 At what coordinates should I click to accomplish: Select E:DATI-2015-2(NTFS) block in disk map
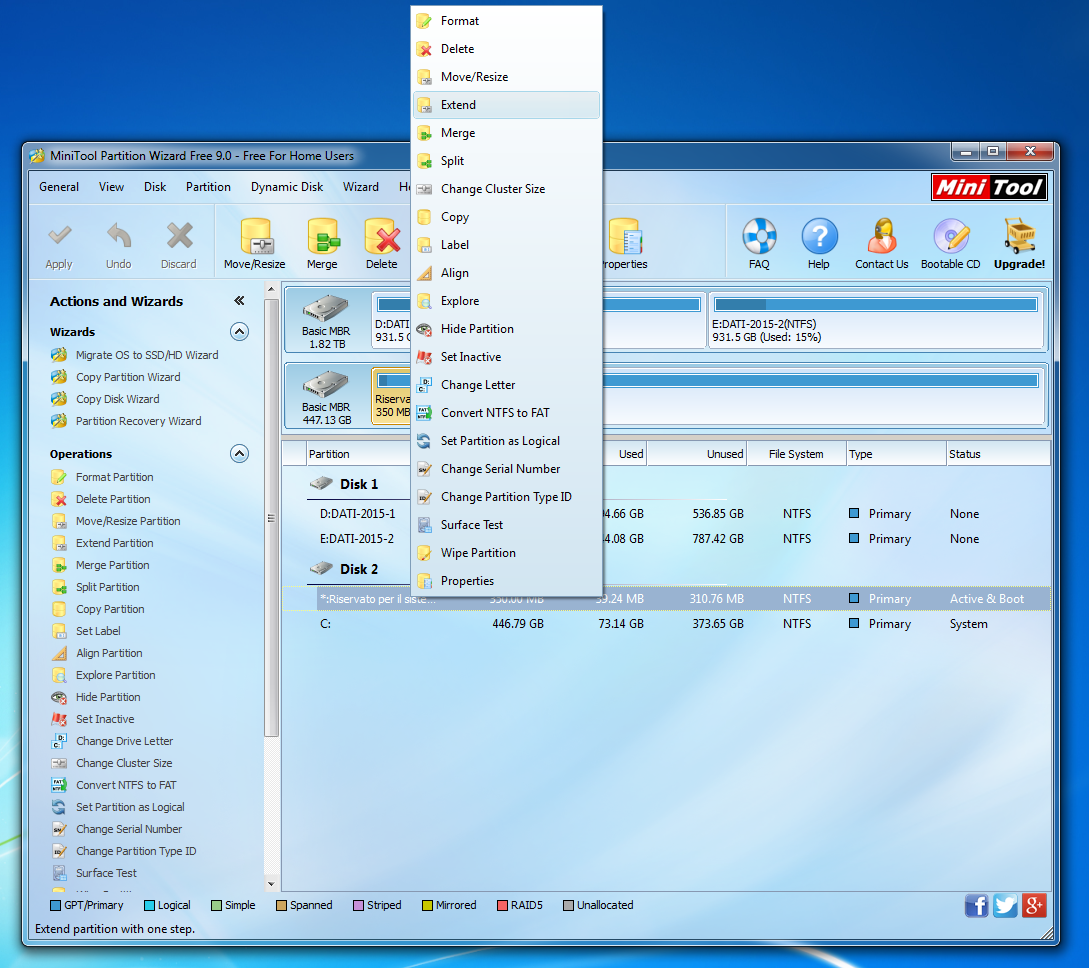click(876, 319)
